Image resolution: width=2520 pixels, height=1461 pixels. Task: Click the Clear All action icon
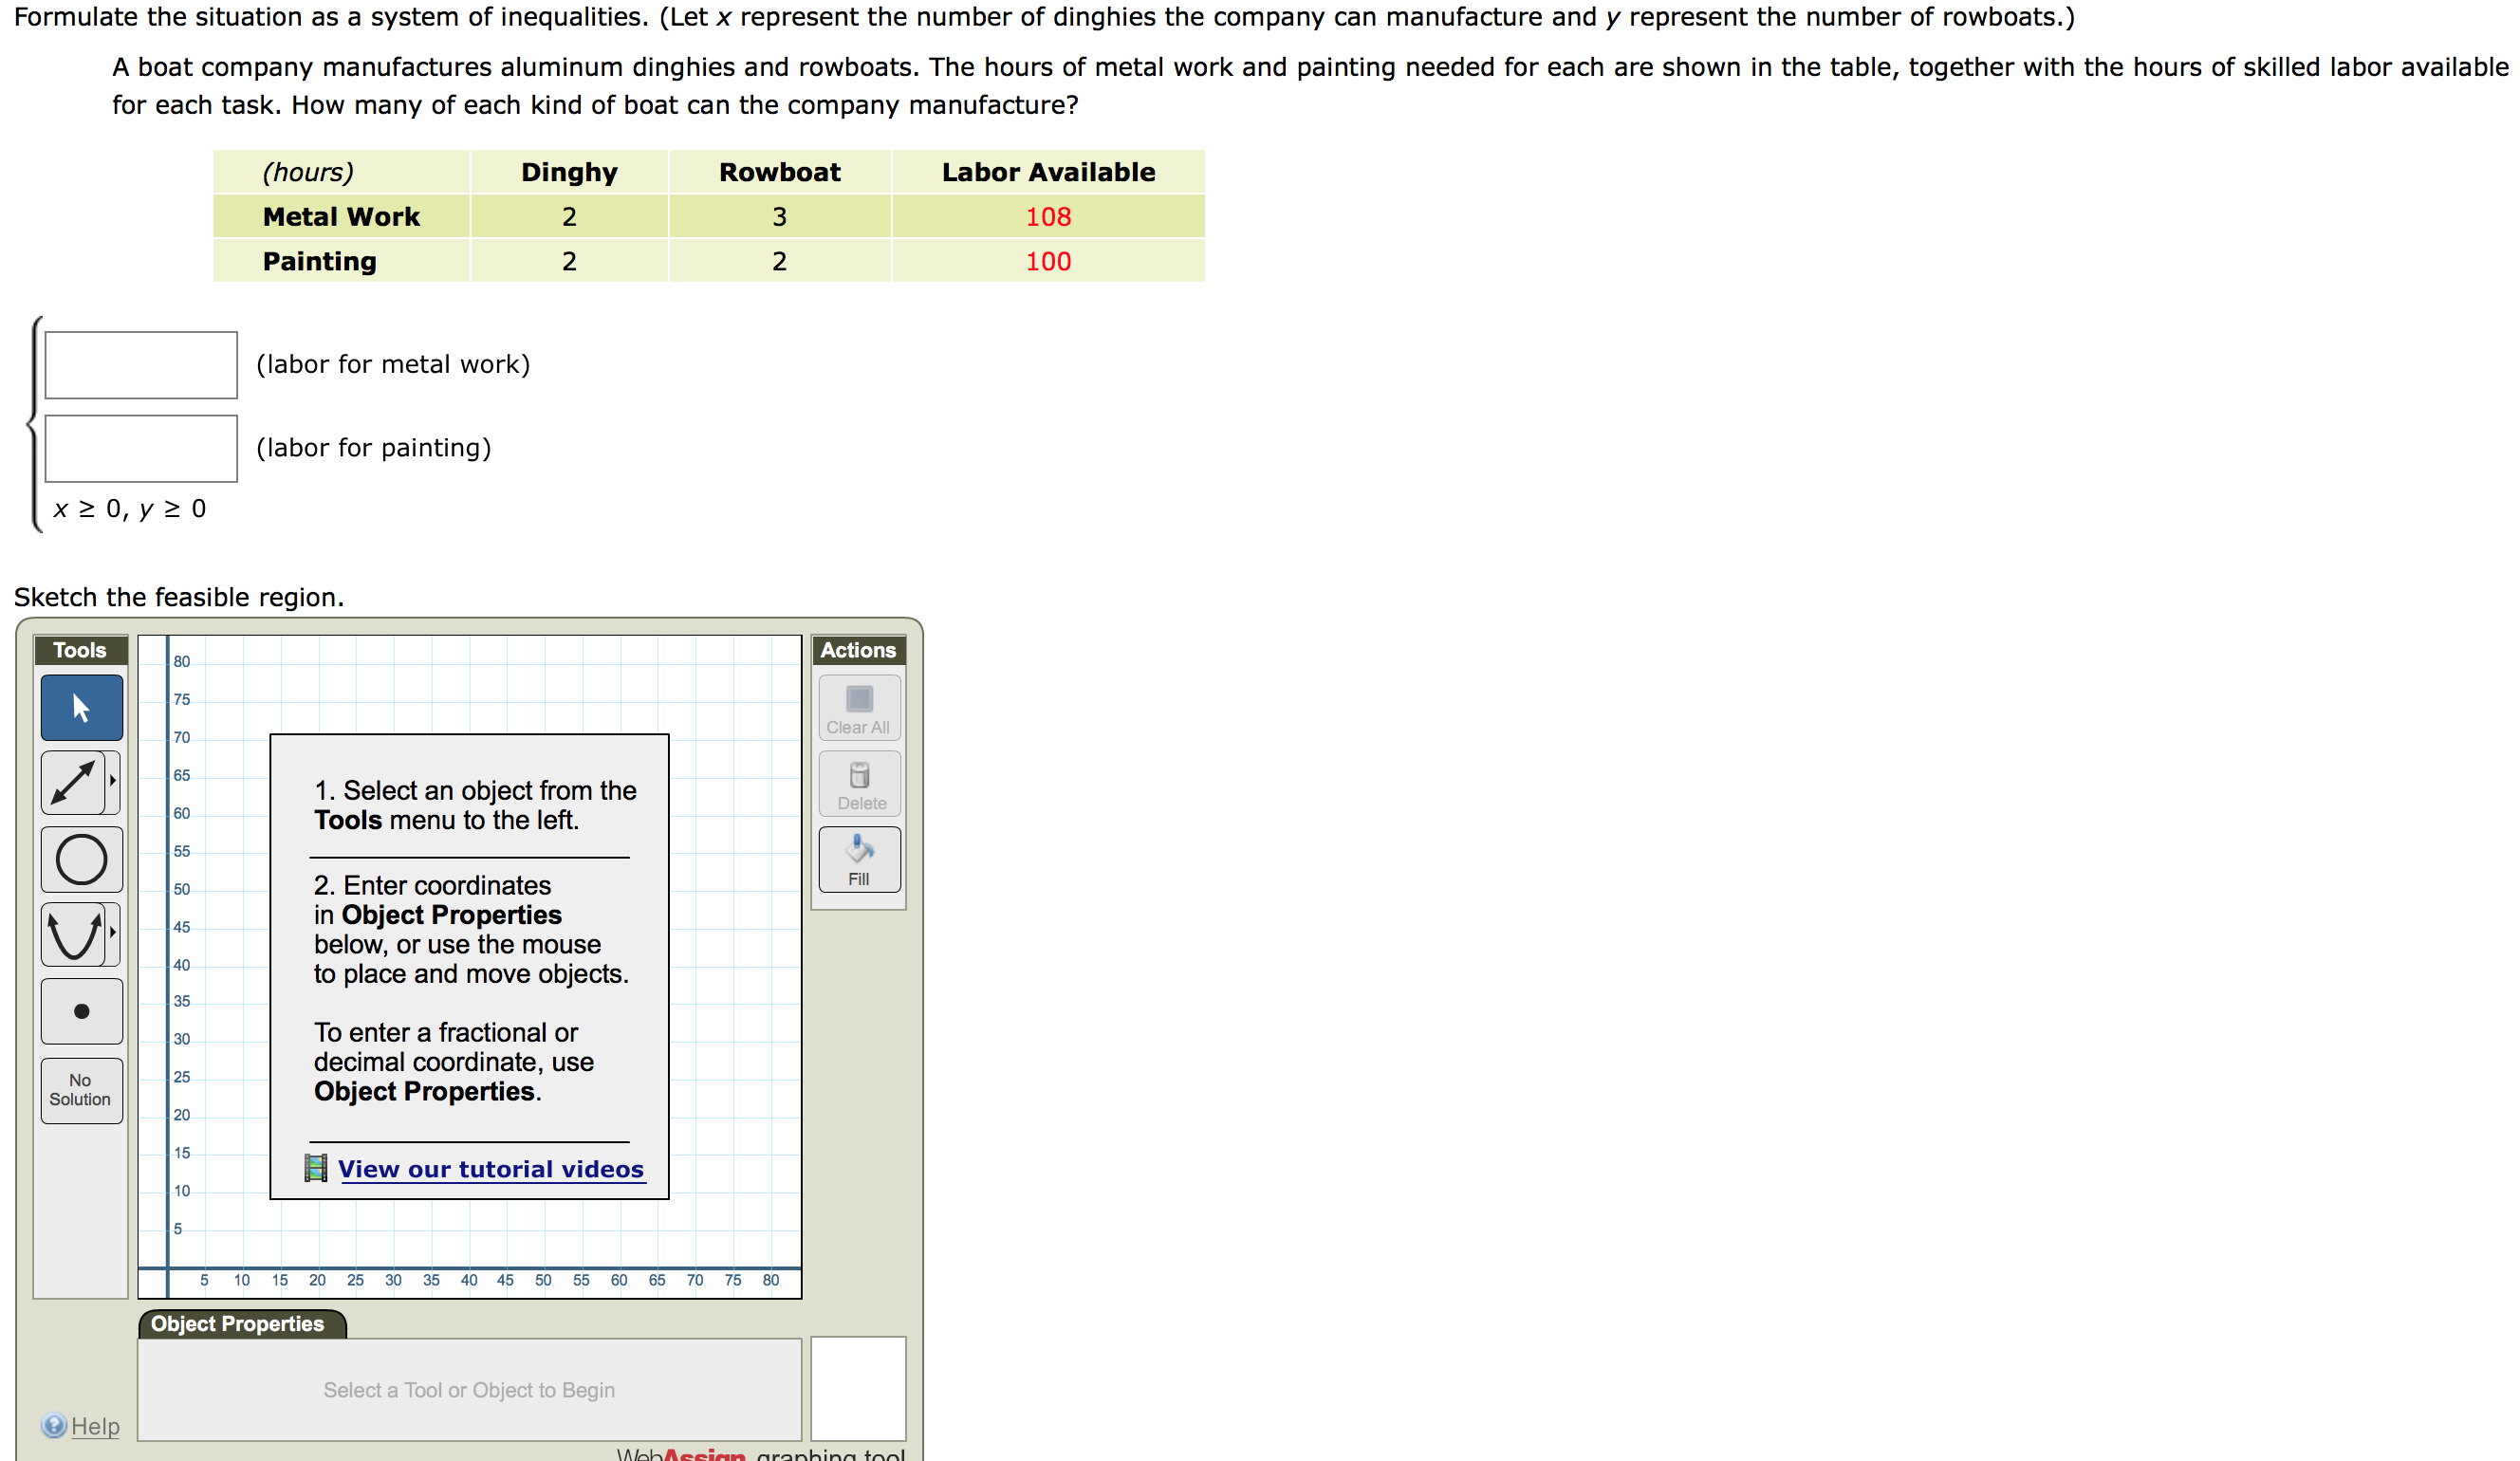coord(858,700)
